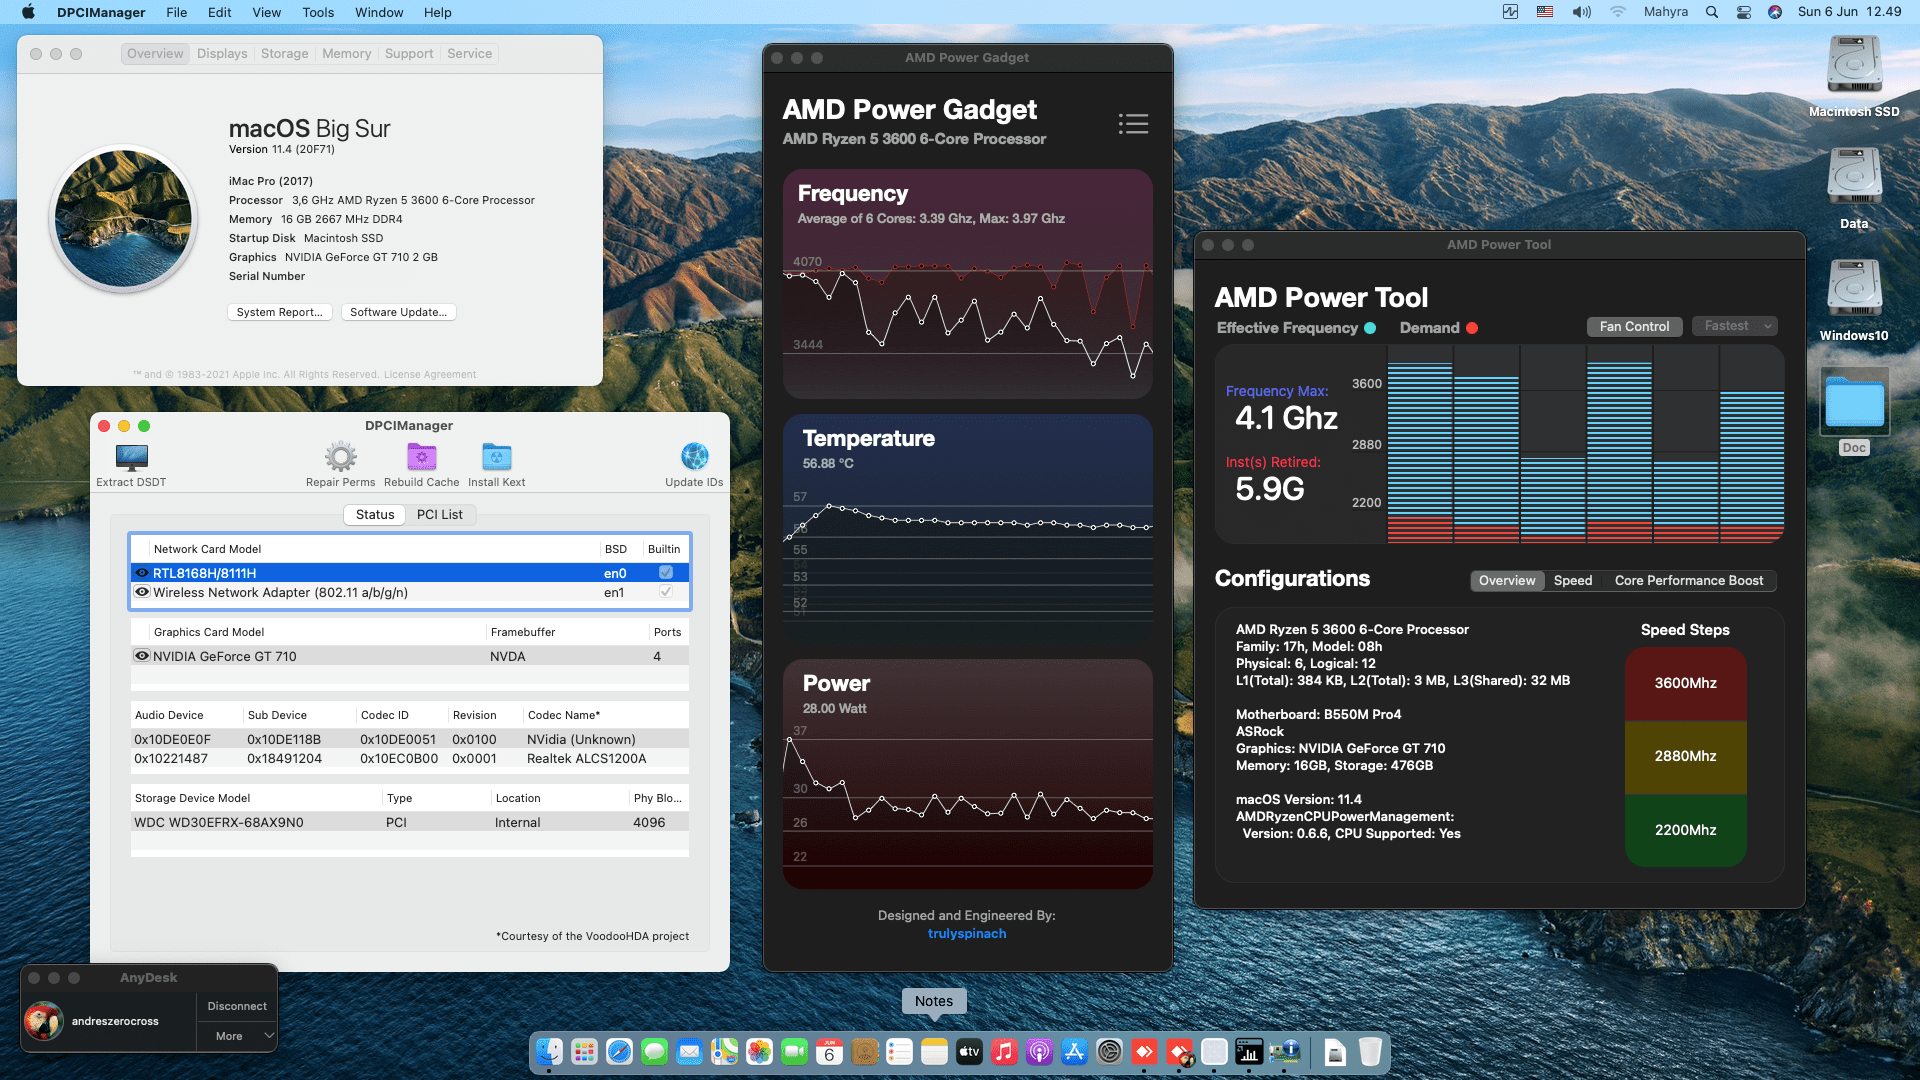Click the Update IDs globe icon
The height and width of the screenshot is (1080, 1920).
click(694, 457)
